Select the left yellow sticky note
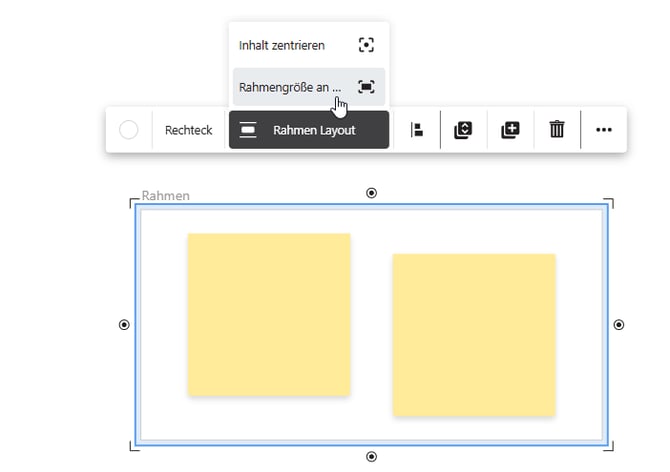This screenshot has width=670, height=472. pos(269,314)
